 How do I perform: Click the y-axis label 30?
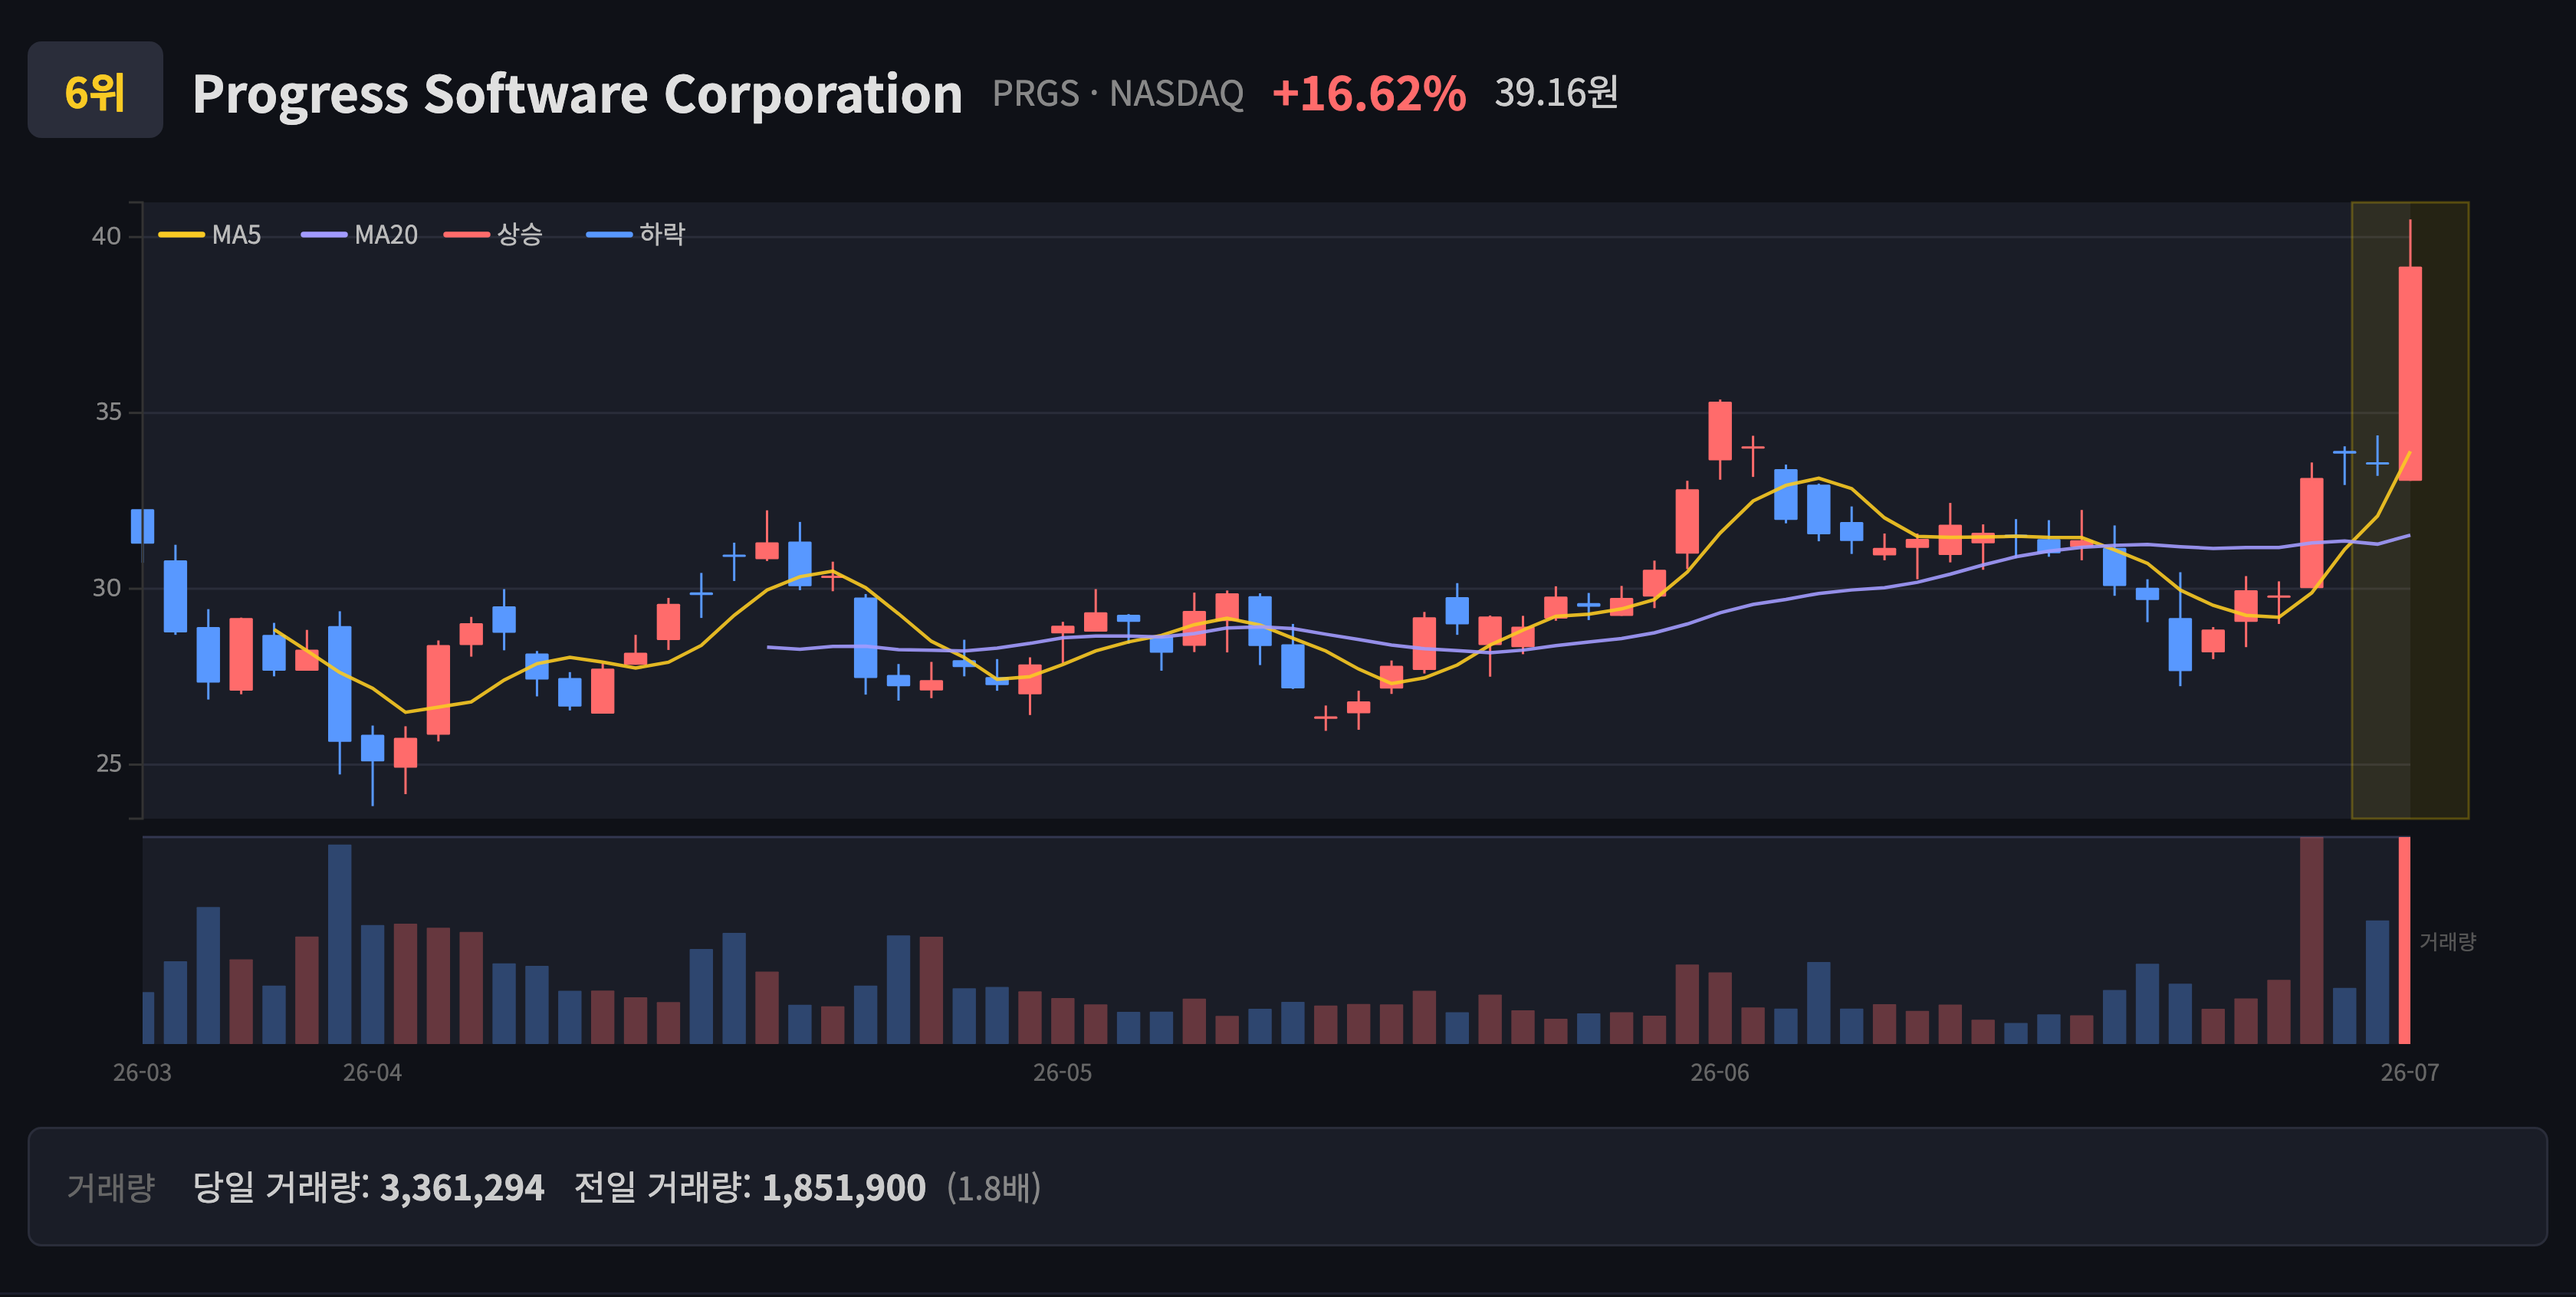(106, 588)
